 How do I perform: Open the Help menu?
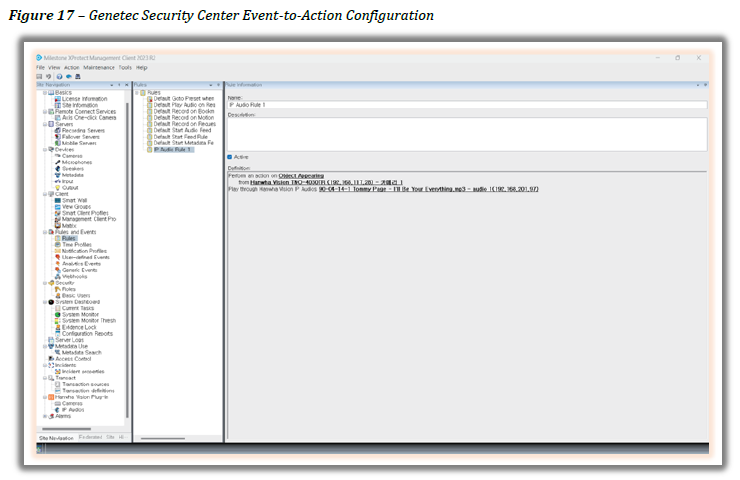point(142,67)
